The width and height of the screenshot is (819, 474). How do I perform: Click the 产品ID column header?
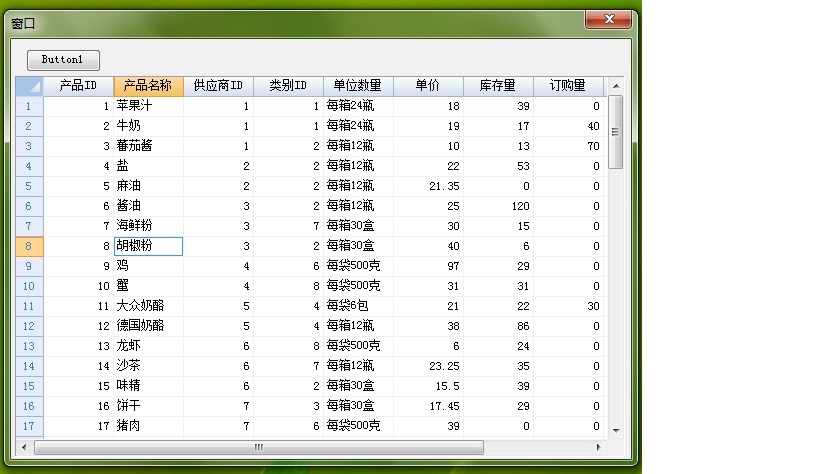(78, 86)
